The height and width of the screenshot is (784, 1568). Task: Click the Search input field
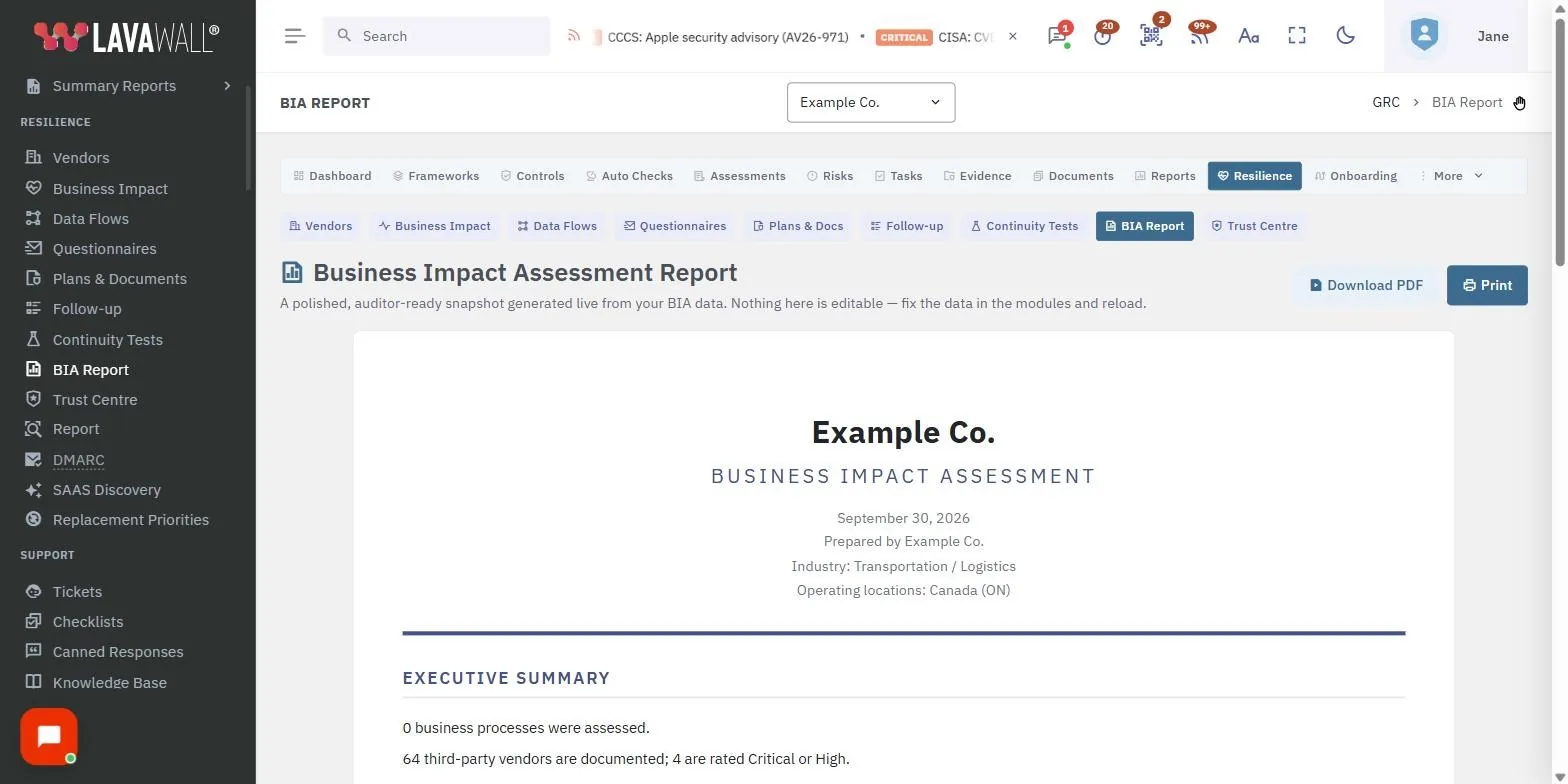click(436, 36)
